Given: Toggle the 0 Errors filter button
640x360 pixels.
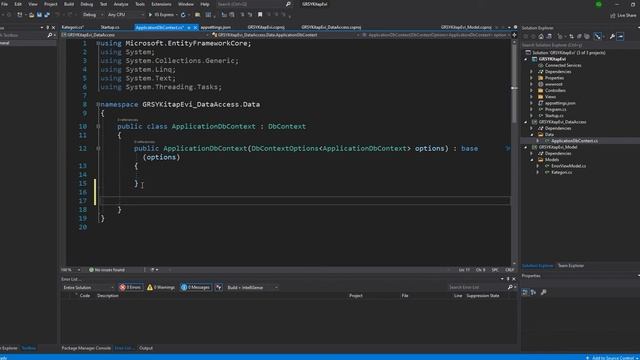Looking at the screenshot, I should pos(131,287).
